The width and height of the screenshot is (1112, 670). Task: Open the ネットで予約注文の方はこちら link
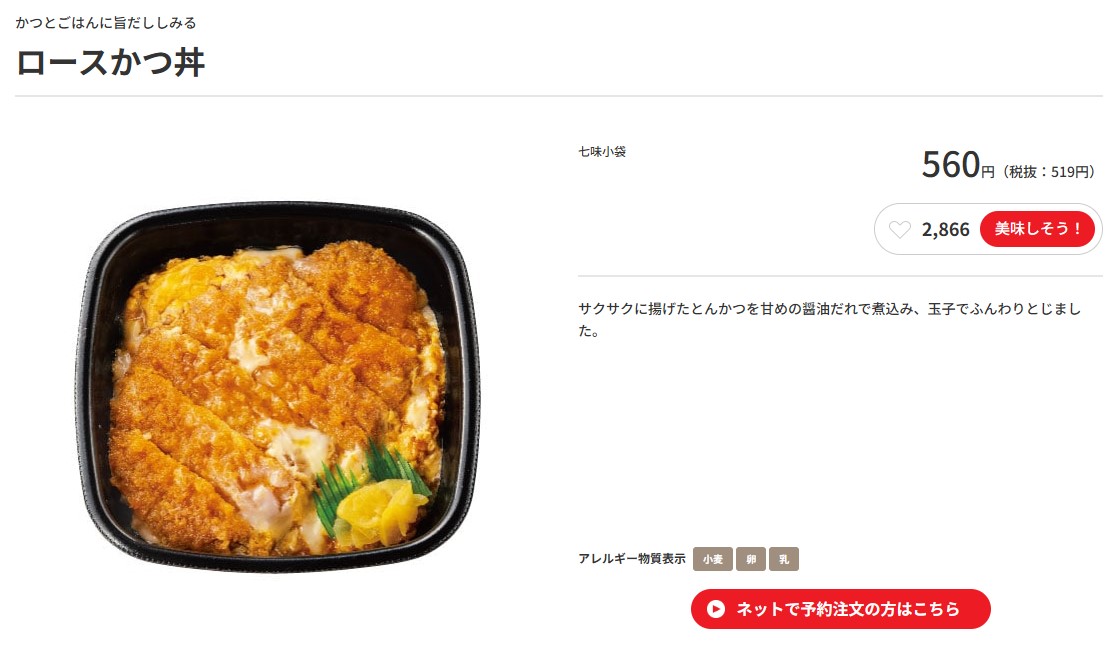840,609
